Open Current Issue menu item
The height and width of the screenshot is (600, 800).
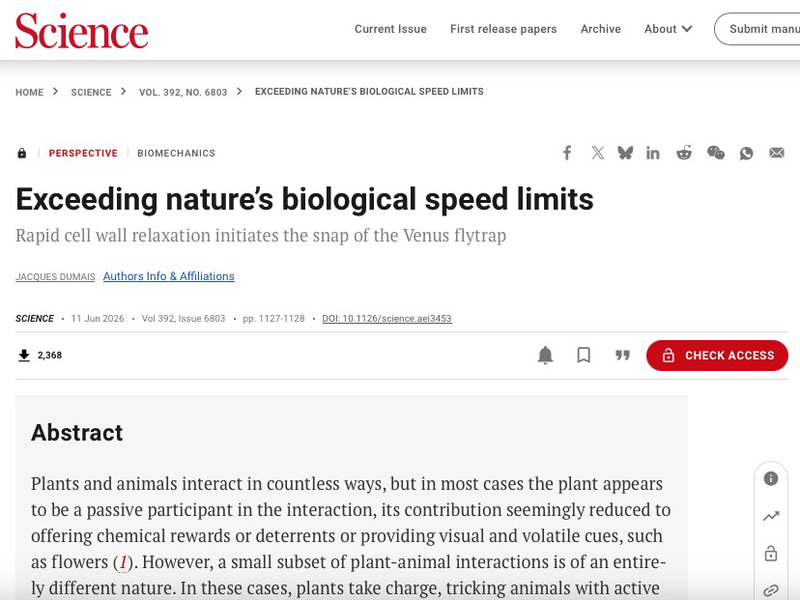[x=390, y=29]
